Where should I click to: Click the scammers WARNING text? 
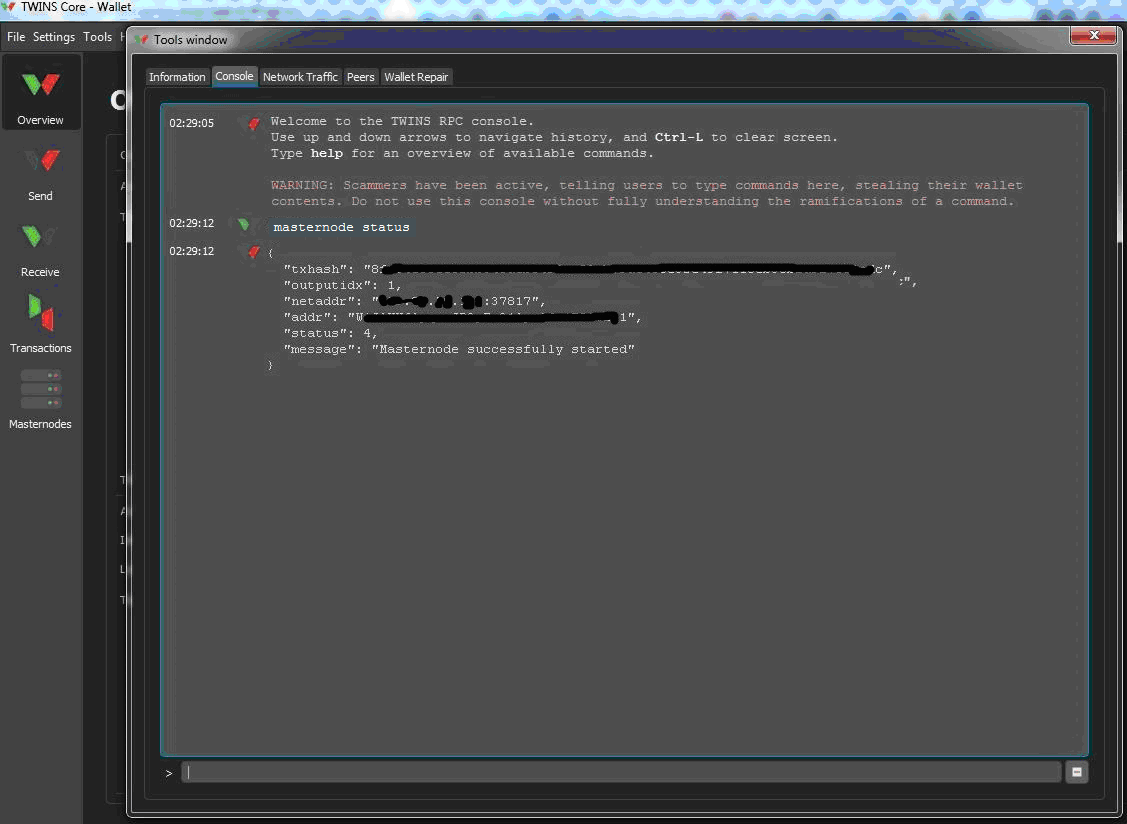(x=646, y=193)
